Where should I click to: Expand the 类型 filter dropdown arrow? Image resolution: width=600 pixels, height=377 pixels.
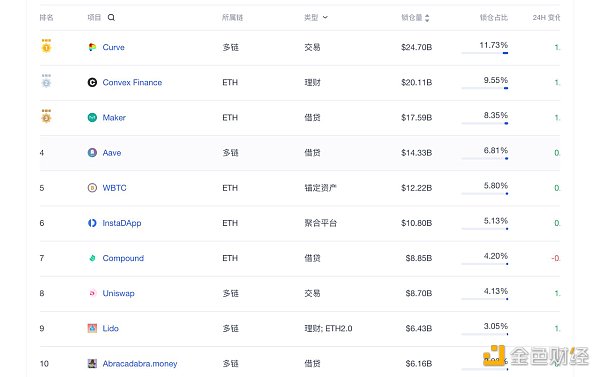[325, 18]
